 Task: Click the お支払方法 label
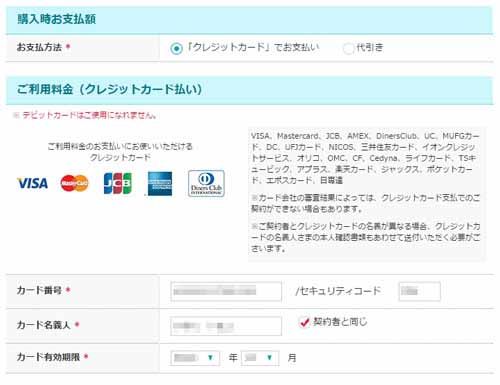(39, 47)
